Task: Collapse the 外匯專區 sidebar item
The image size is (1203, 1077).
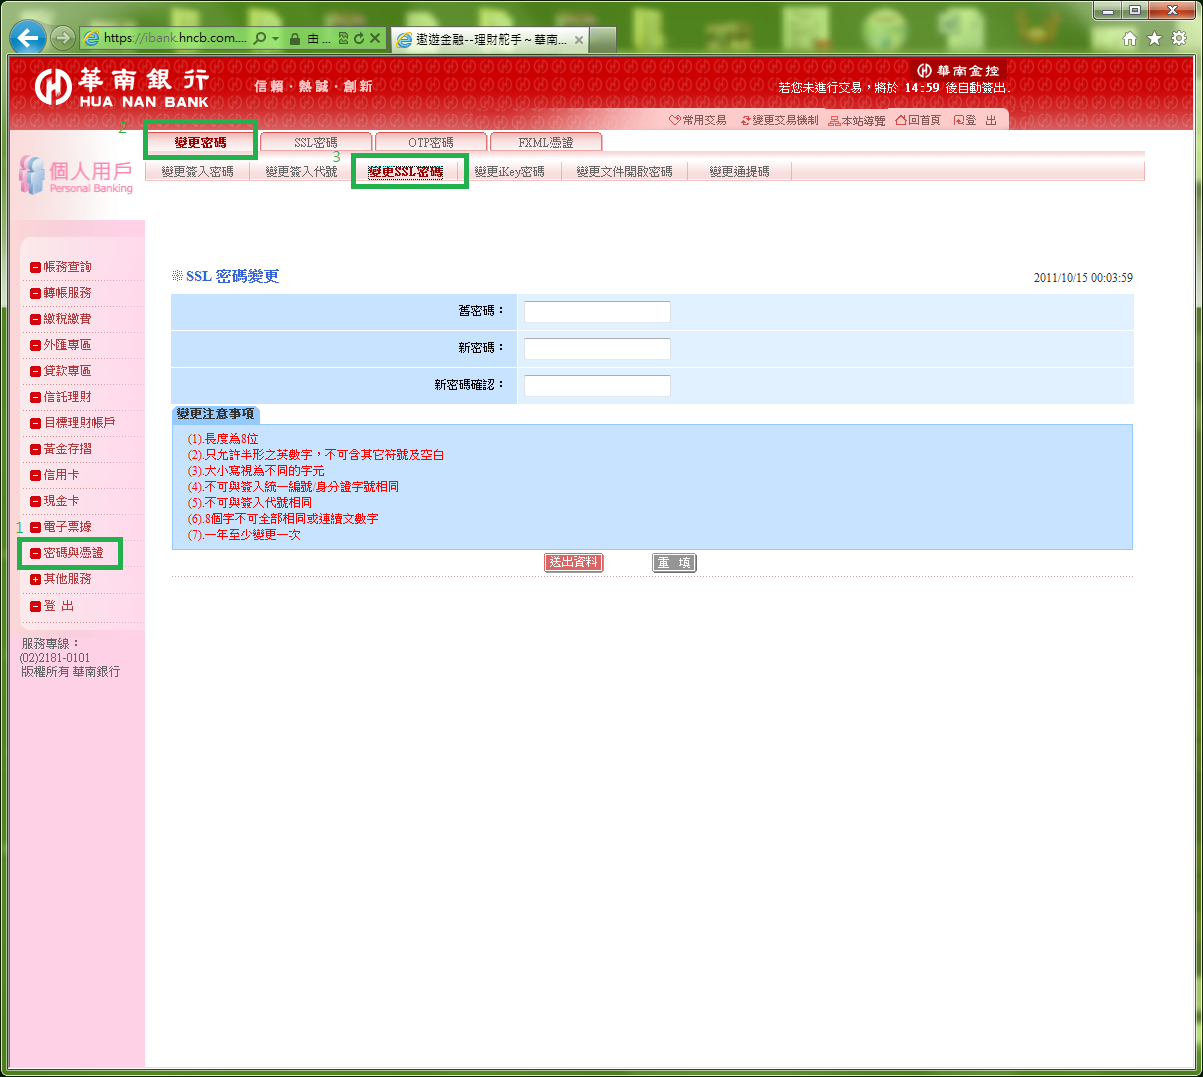Action: (x=36, y=345)
